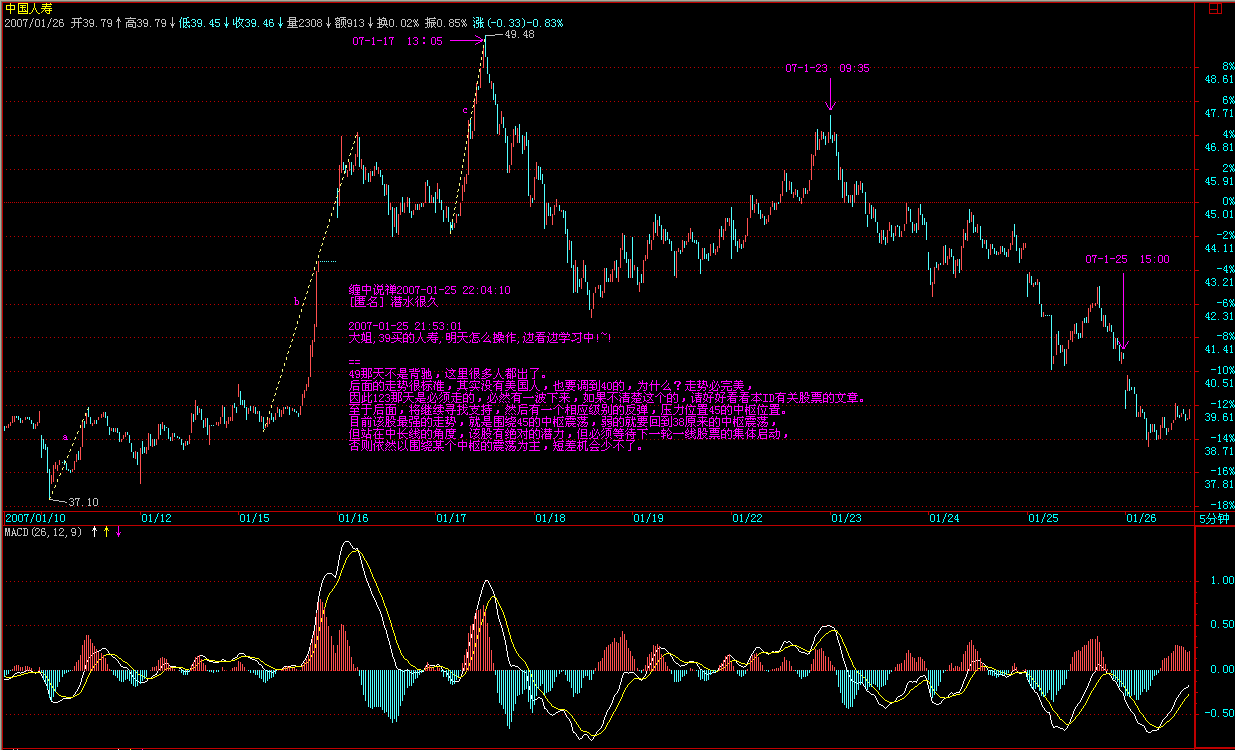1235x750 pixels.
Task: Click the yellow arrow beside MACD label
Action: pos(107,532)
